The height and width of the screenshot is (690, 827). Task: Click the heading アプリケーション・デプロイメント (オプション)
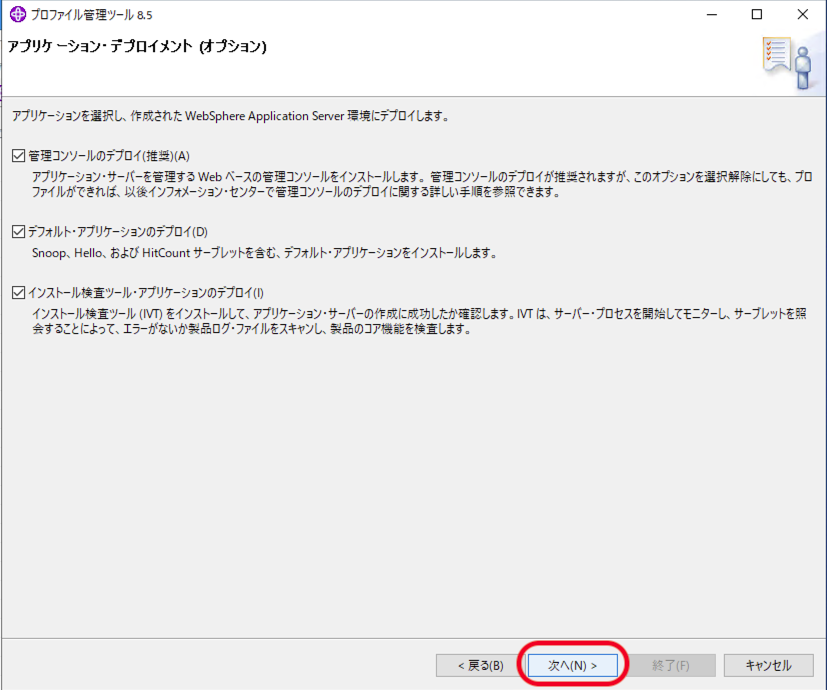point(137,46)
